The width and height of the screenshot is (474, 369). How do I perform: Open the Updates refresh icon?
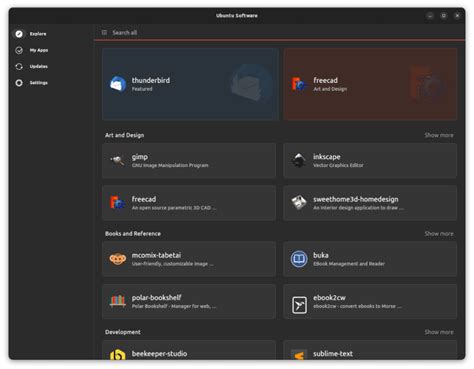tap(19, 66)
